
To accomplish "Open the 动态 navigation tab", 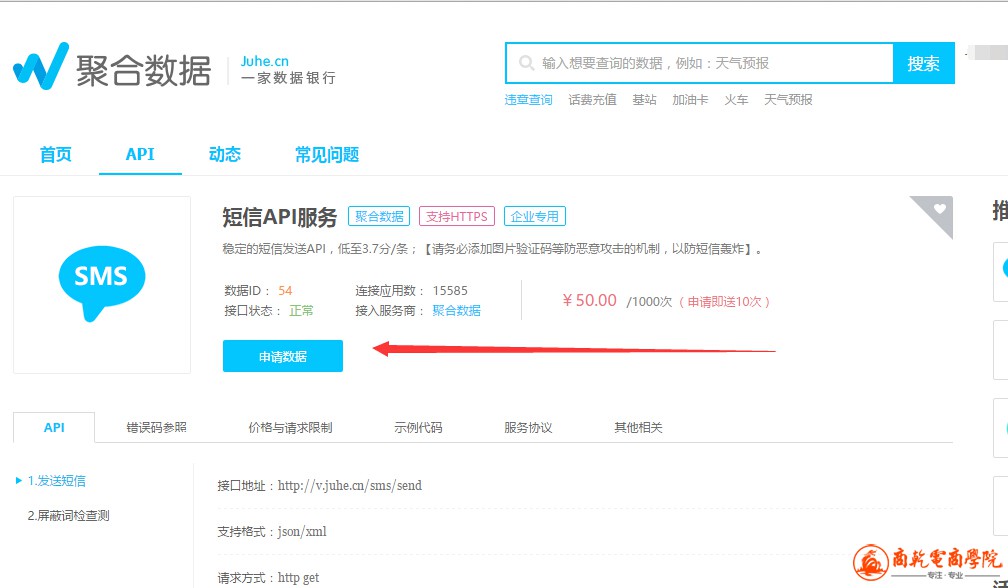I will (224, 154).
